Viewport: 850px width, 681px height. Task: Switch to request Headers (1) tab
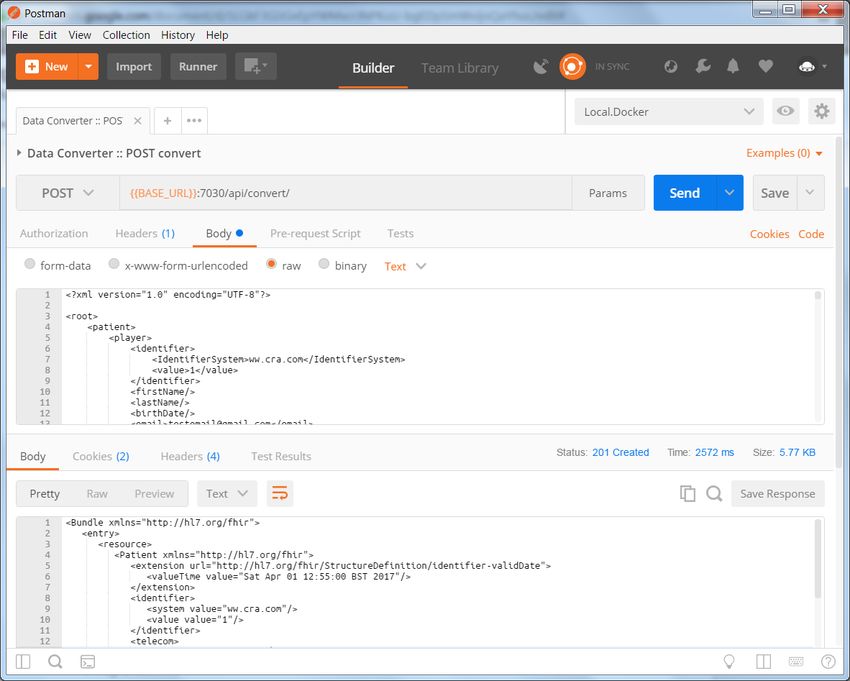click(145, 234)
